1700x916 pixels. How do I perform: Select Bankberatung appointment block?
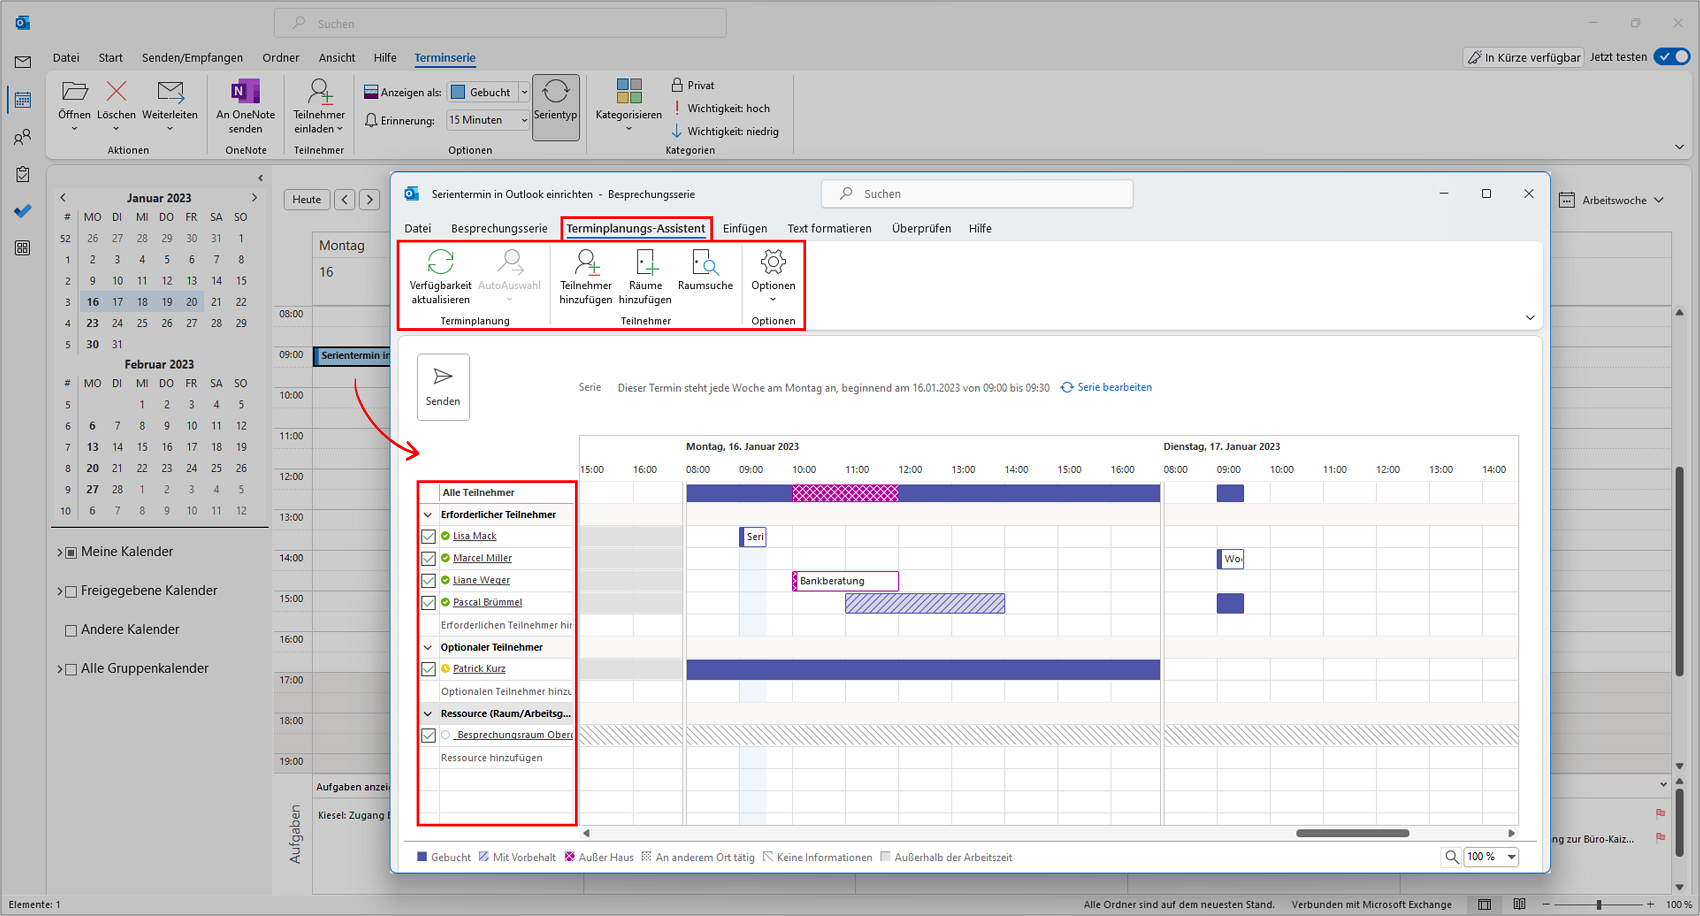845,581
